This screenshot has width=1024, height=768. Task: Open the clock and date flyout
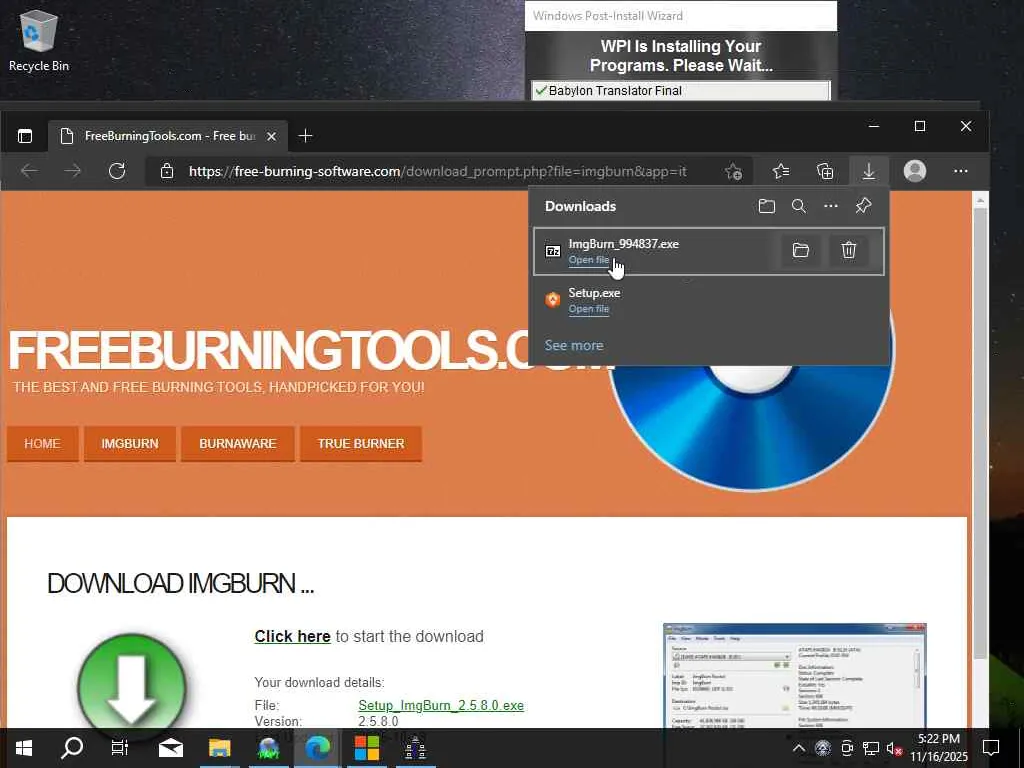pos(939,748)
